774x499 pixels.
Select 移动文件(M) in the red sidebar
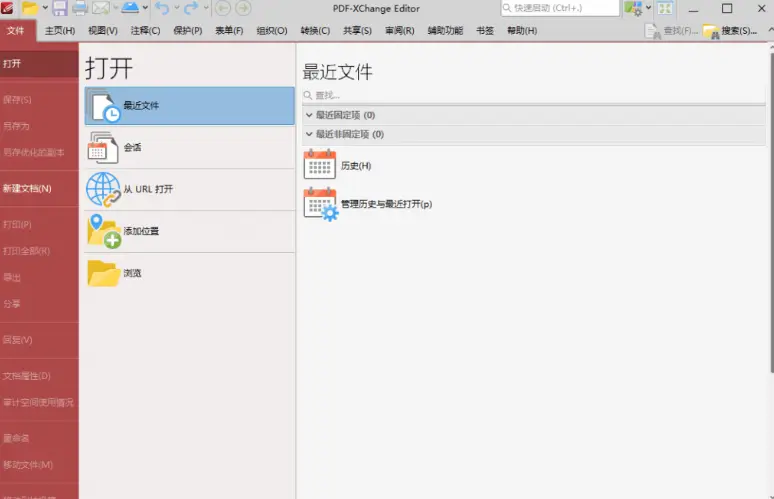click(x=39, y=465)
